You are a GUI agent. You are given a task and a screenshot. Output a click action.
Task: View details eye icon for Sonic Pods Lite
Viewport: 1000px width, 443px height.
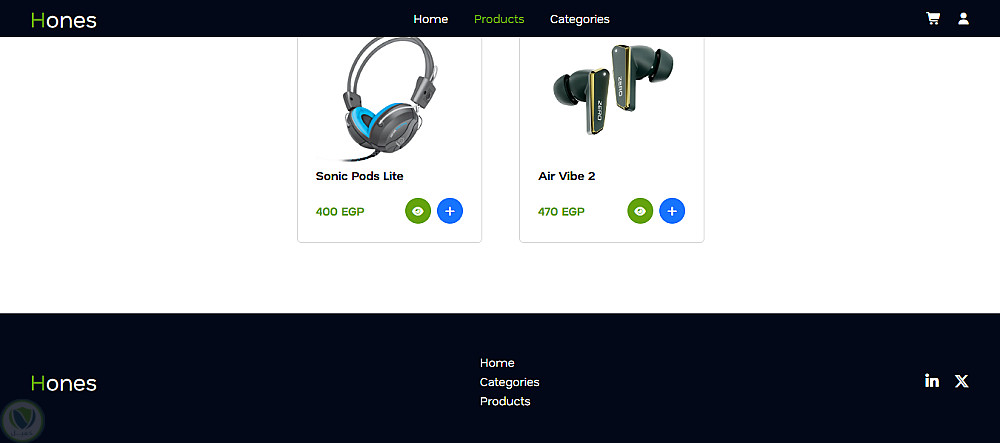418,211
